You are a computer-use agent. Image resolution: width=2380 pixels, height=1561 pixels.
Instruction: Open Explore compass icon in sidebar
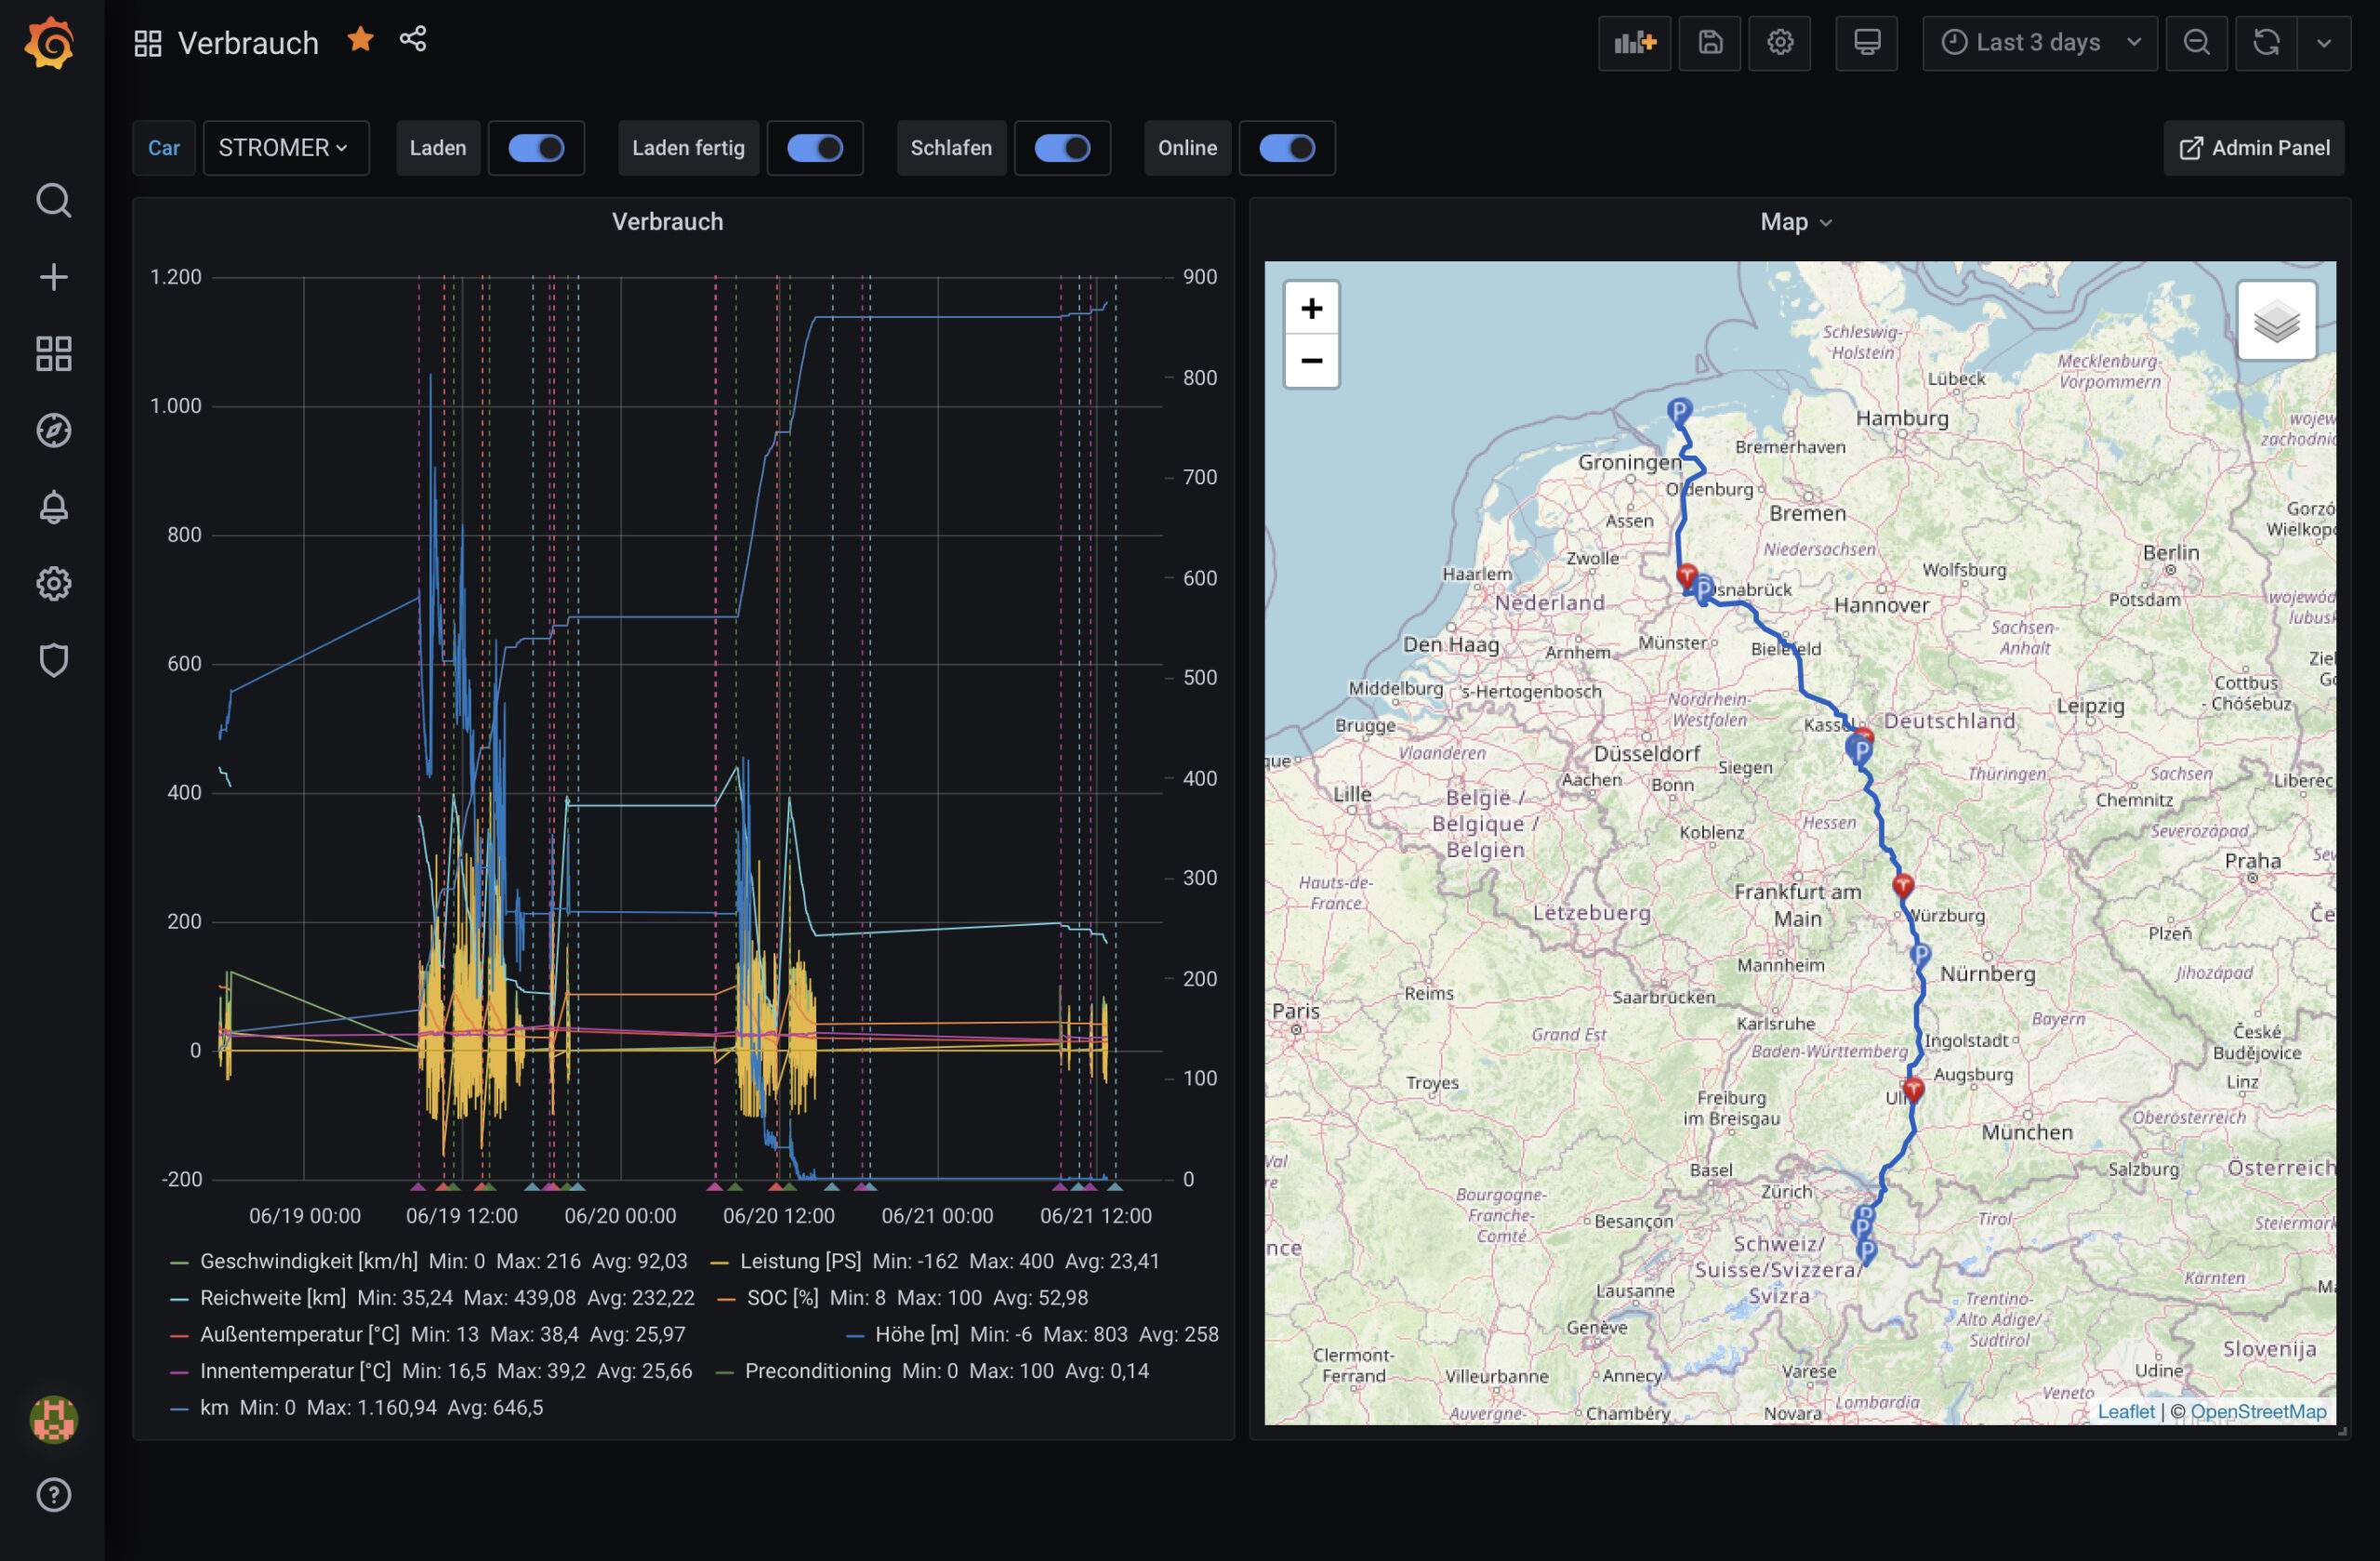[53, 430]
